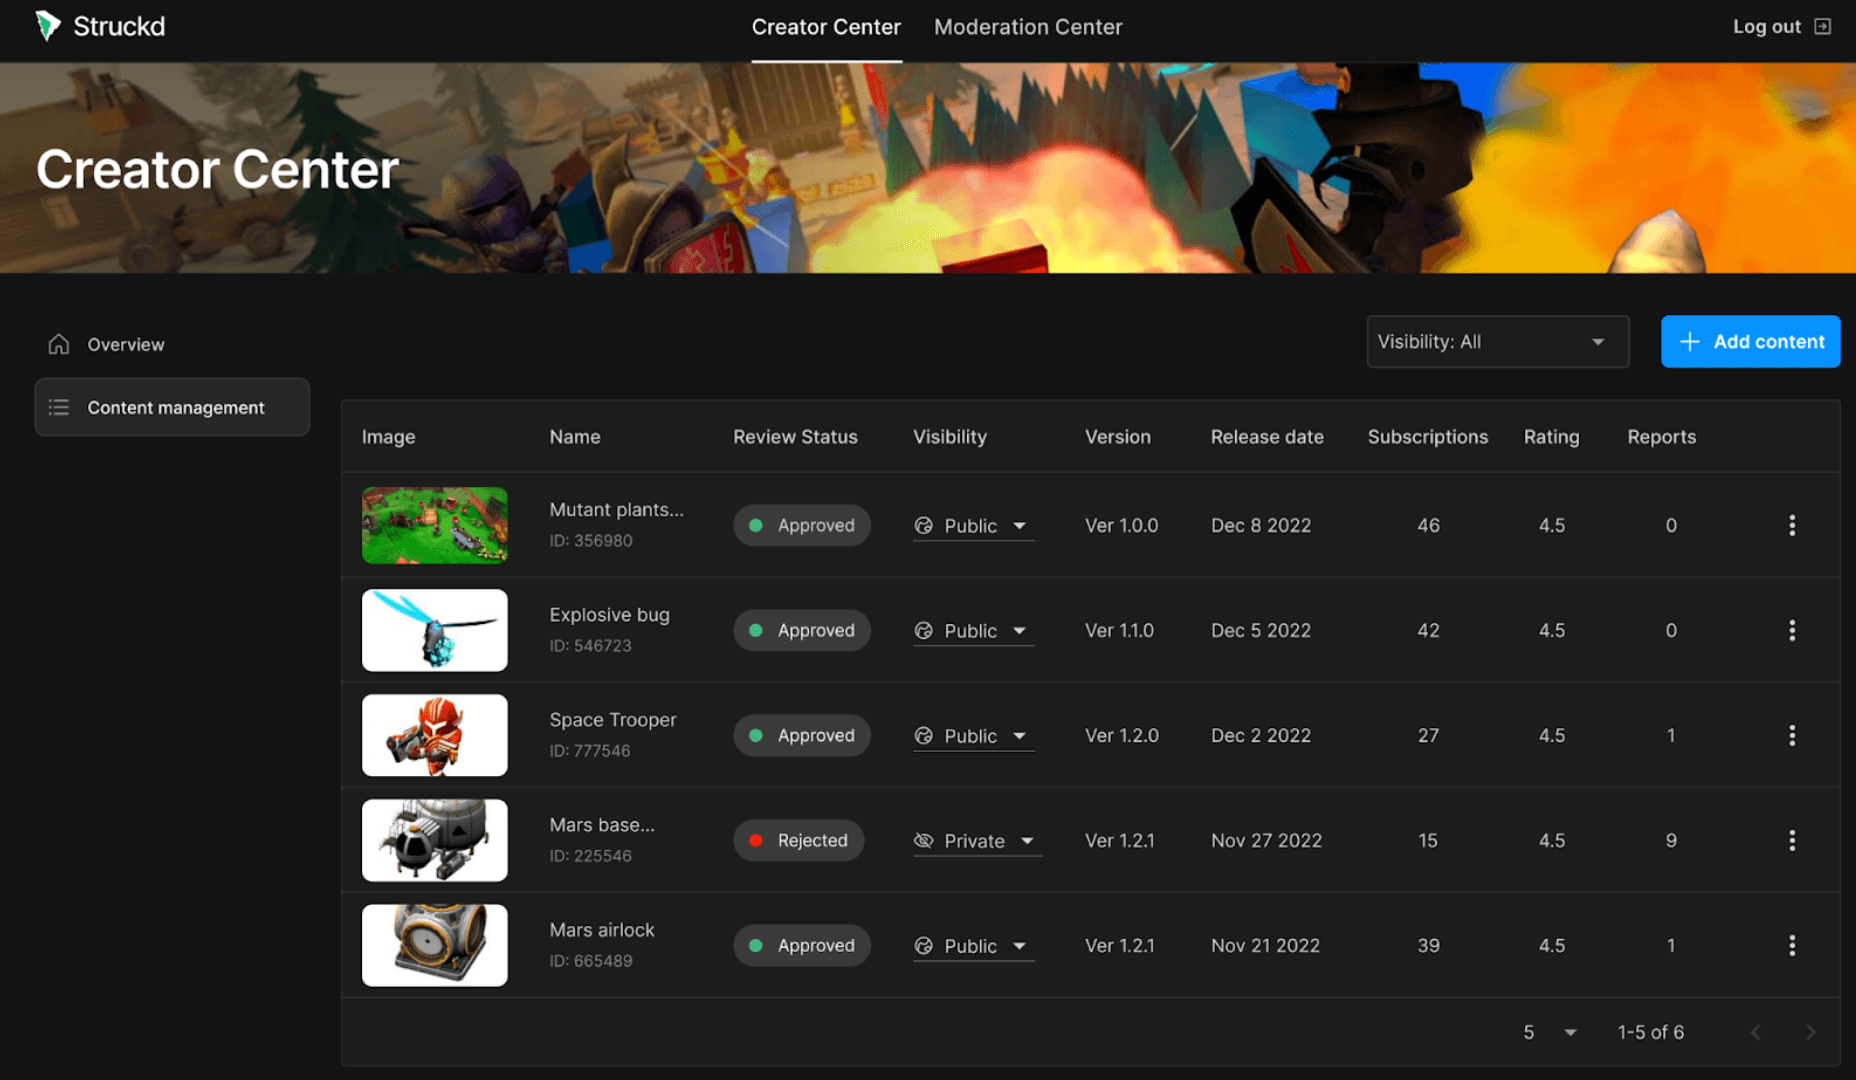Click the Content management list icon

[x=59, y=407]
